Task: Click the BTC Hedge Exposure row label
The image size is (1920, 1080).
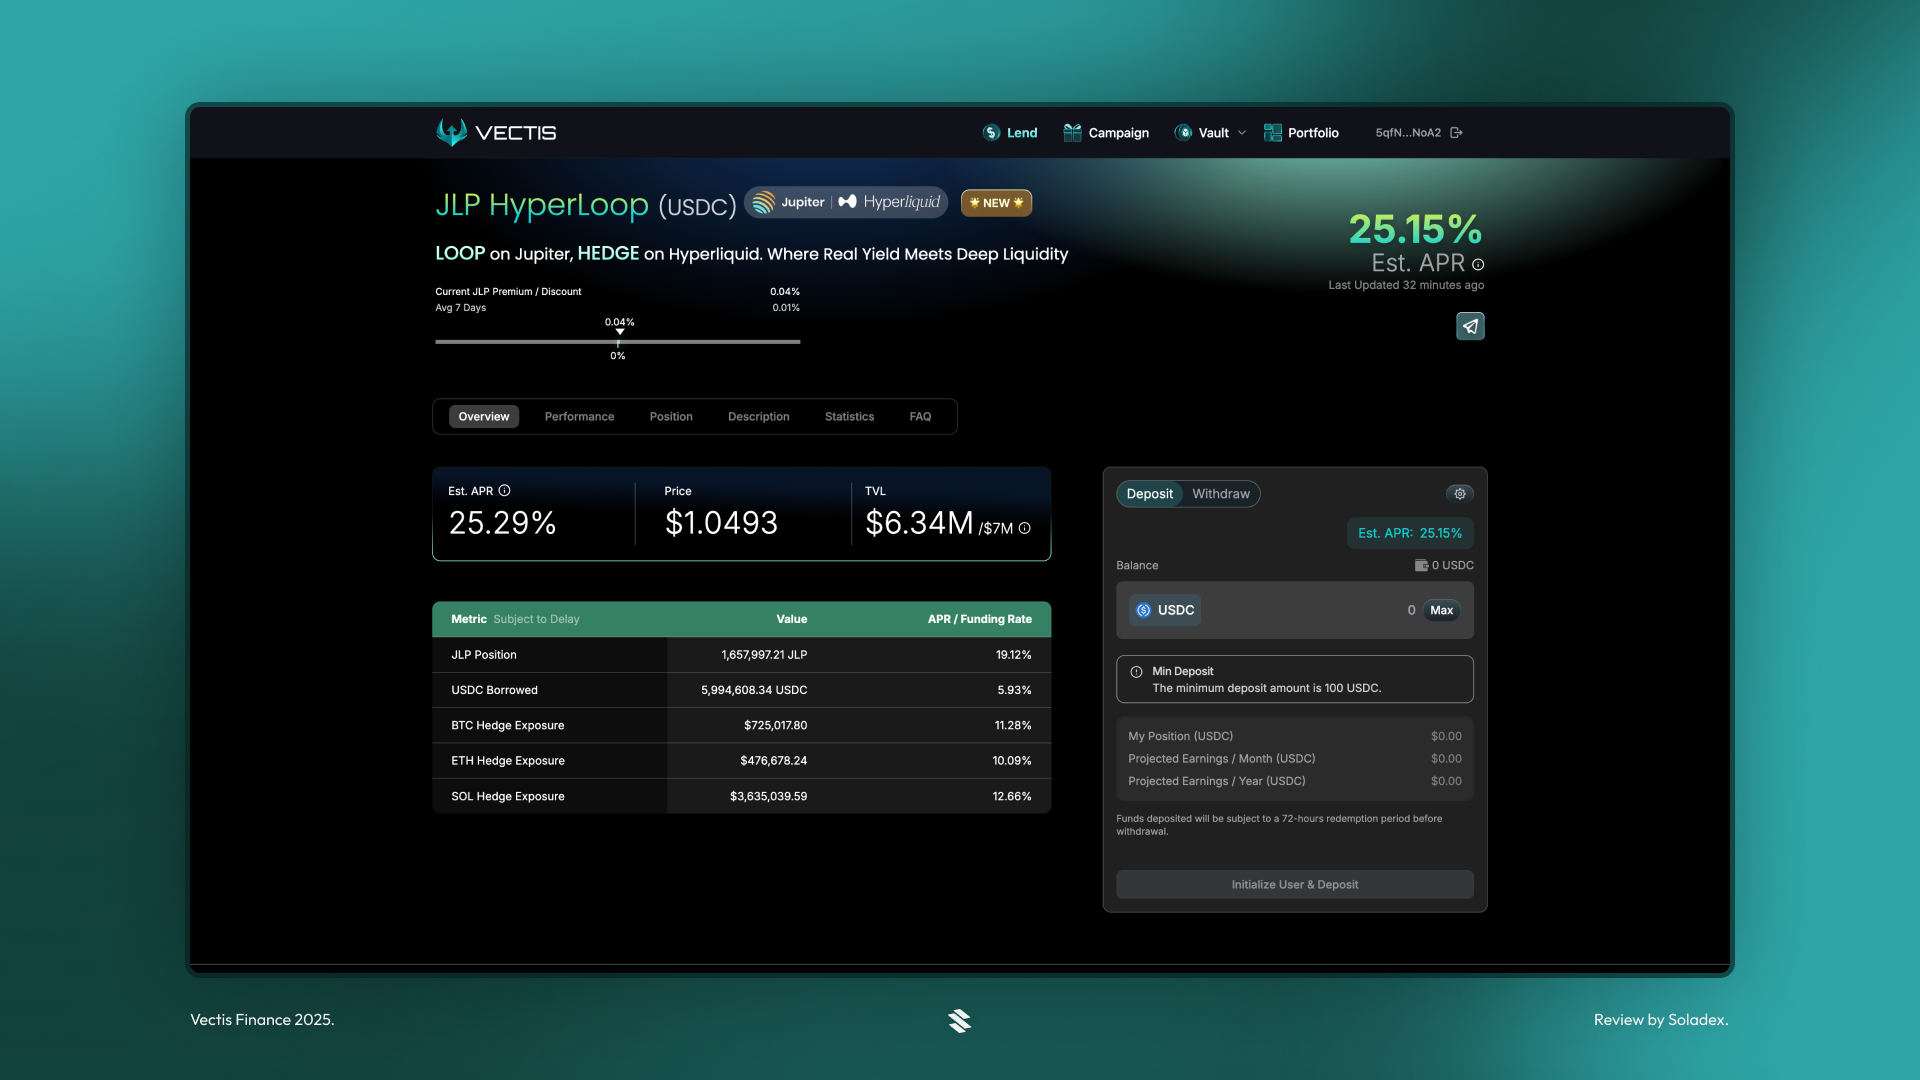Action: pyautogui.click(x=508, y=726)
